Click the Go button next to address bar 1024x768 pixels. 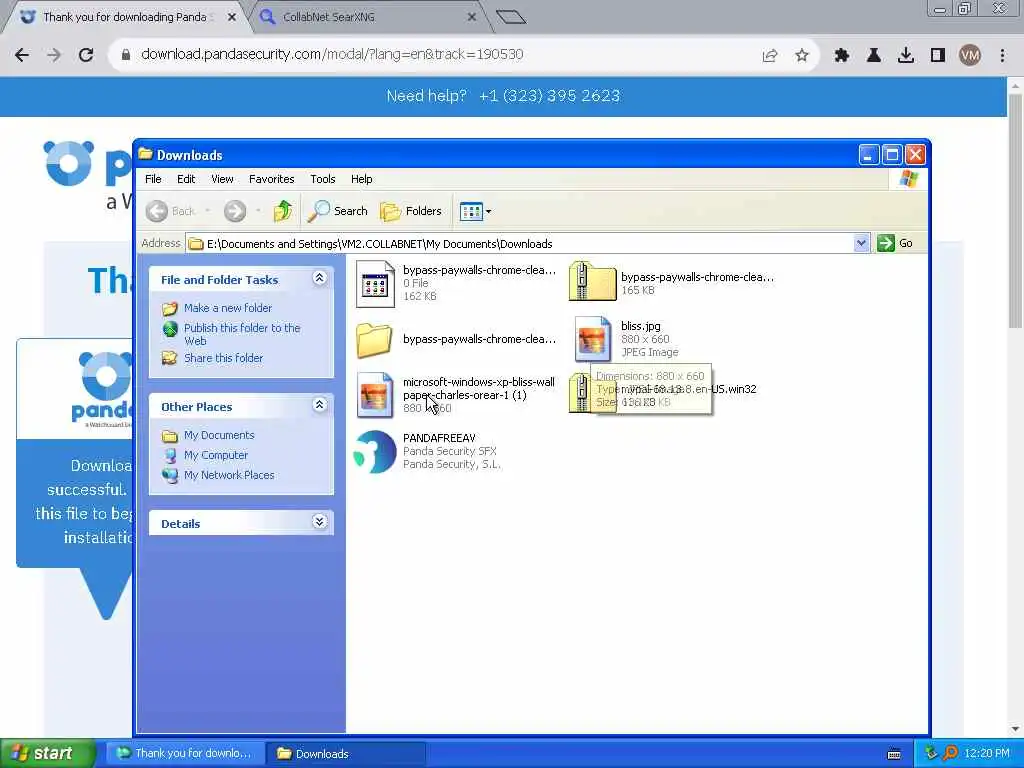pyautogui.click(x=895, y=243)
